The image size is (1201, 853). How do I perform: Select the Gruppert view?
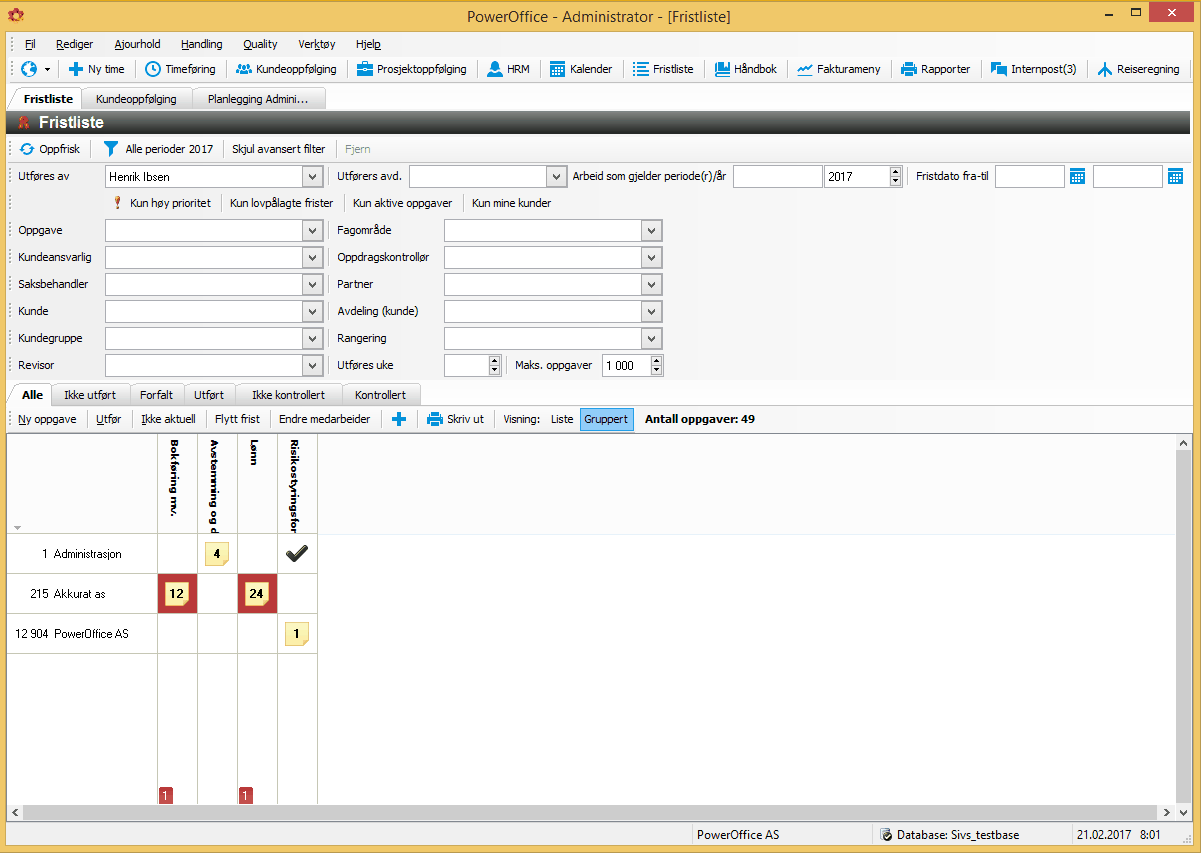606,419
